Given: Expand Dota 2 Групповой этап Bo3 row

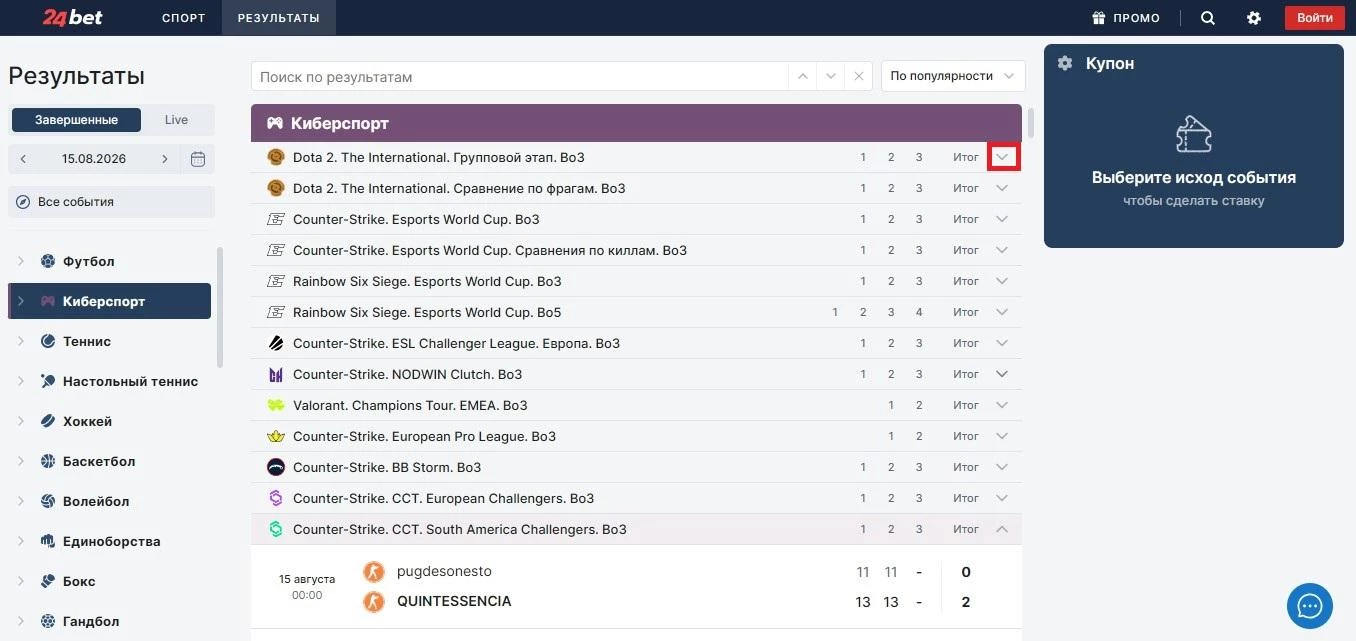Looking at the screenshot, I should [x=1003, y=157].
